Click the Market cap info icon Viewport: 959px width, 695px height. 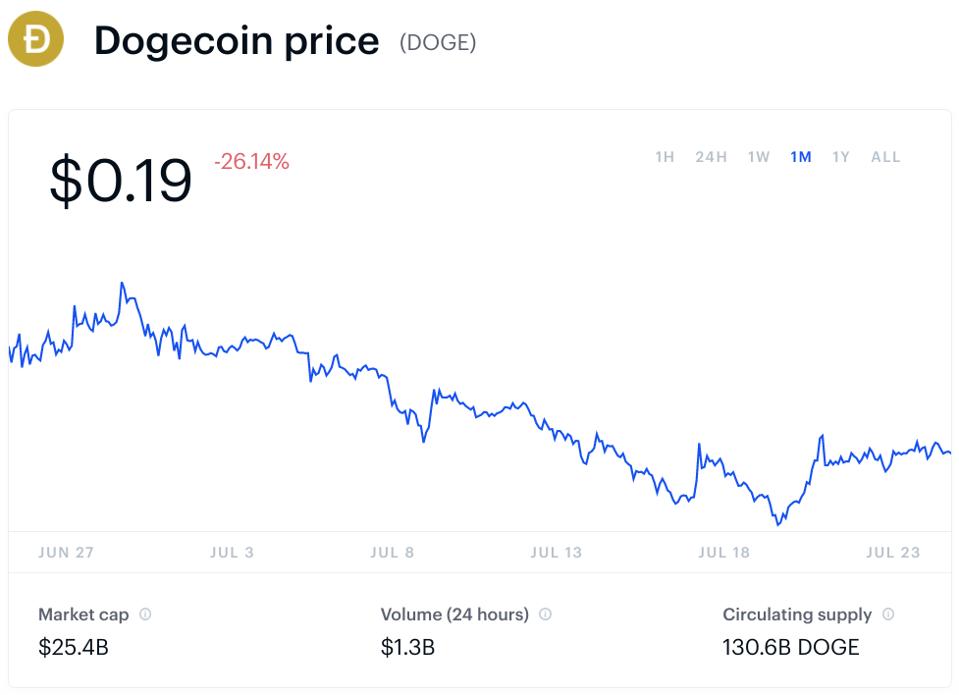tap(145, 614)
